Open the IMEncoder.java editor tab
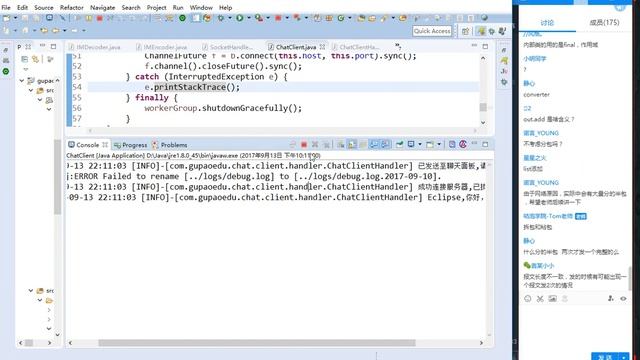640x360 pixels. [162, 47]
